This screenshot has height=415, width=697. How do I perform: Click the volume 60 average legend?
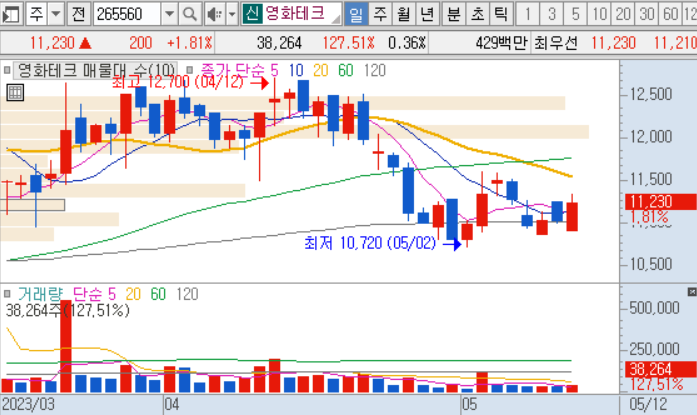[x=158, y=294]
